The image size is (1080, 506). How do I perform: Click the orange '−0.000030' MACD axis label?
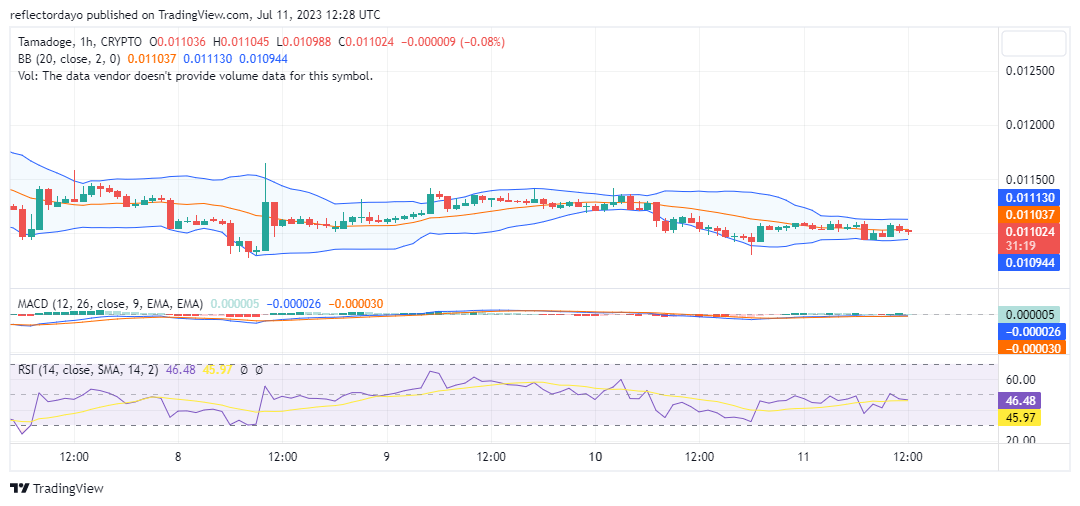pos(1031,348)
